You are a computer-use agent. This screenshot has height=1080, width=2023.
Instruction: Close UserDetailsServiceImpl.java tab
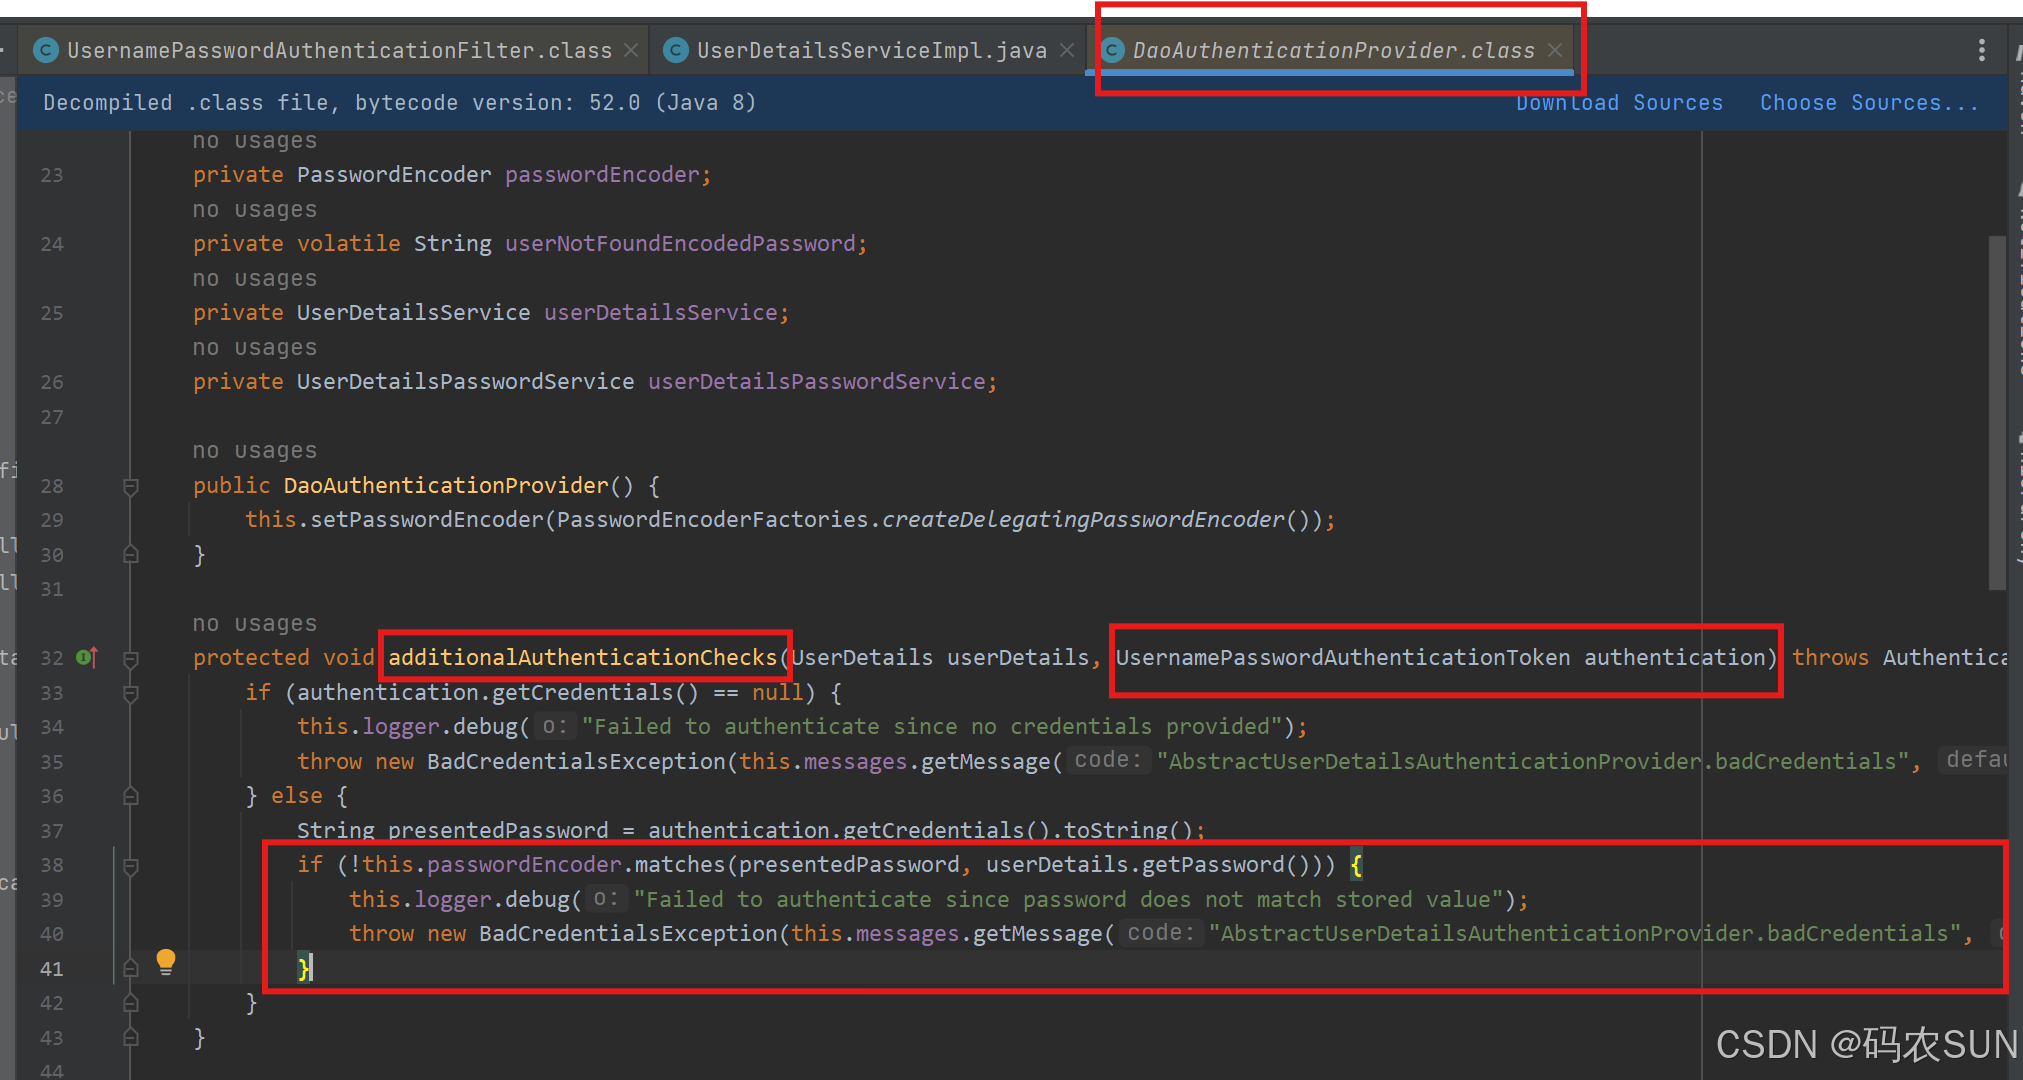(x=1067, y=50)
